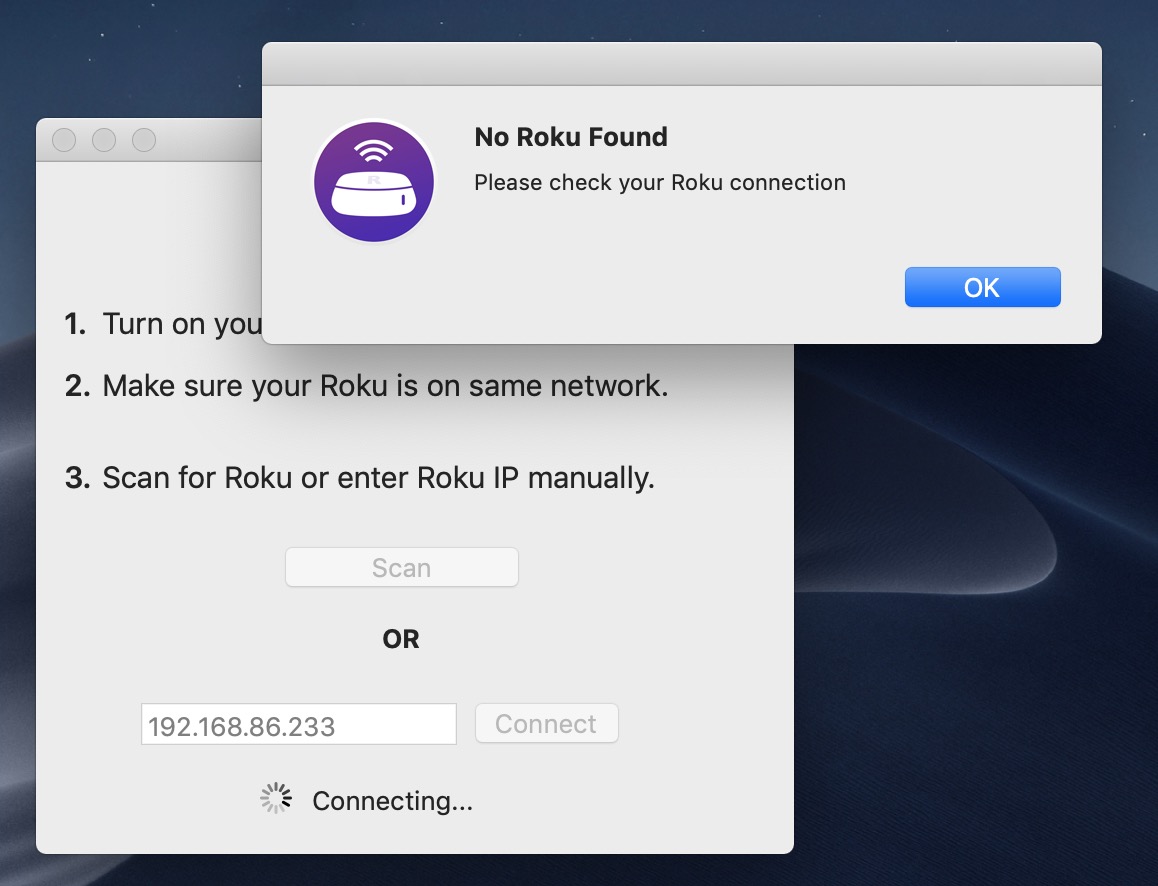The image size is (1158, 886).
Task: Click the 'Connecting...' status text
Action: (393, 801)
